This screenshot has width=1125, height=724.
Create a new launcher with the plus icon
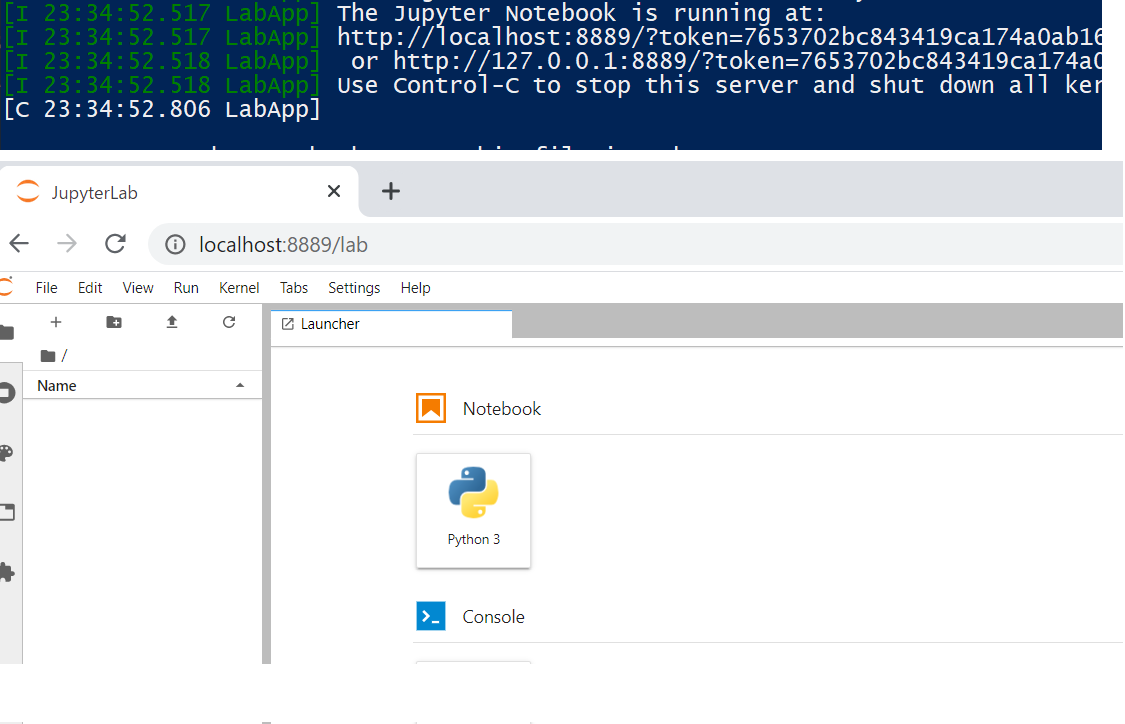[x=56, y=322]
